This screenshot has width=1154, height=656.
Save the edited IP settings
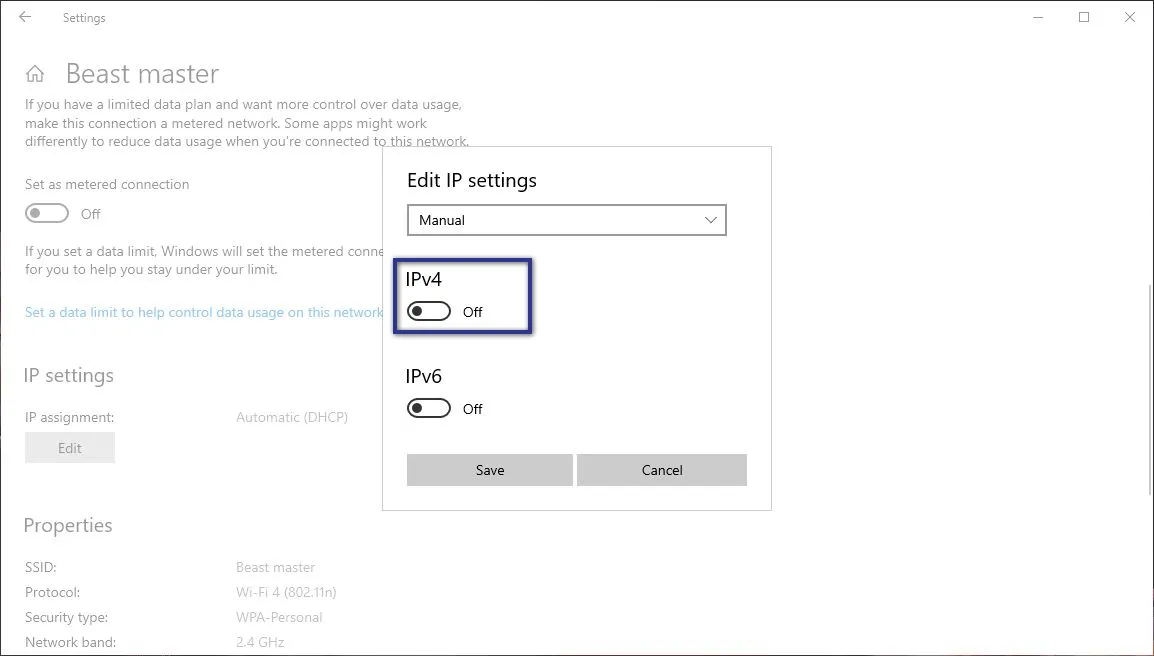pos(489,470)
